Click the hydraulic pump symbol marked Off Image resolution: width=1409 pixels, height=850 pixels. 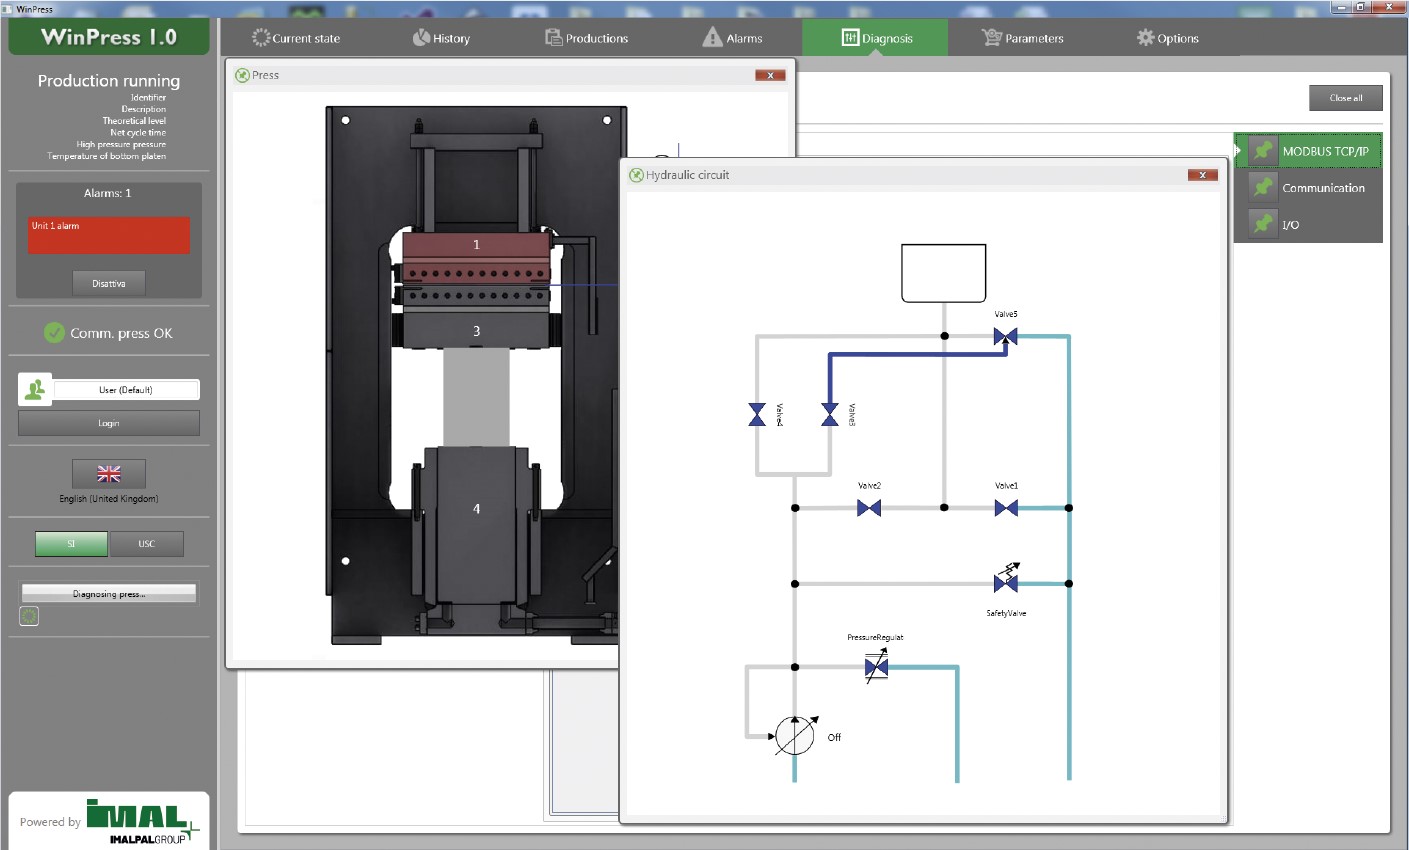pyautogui.click(x=795, y=736)
